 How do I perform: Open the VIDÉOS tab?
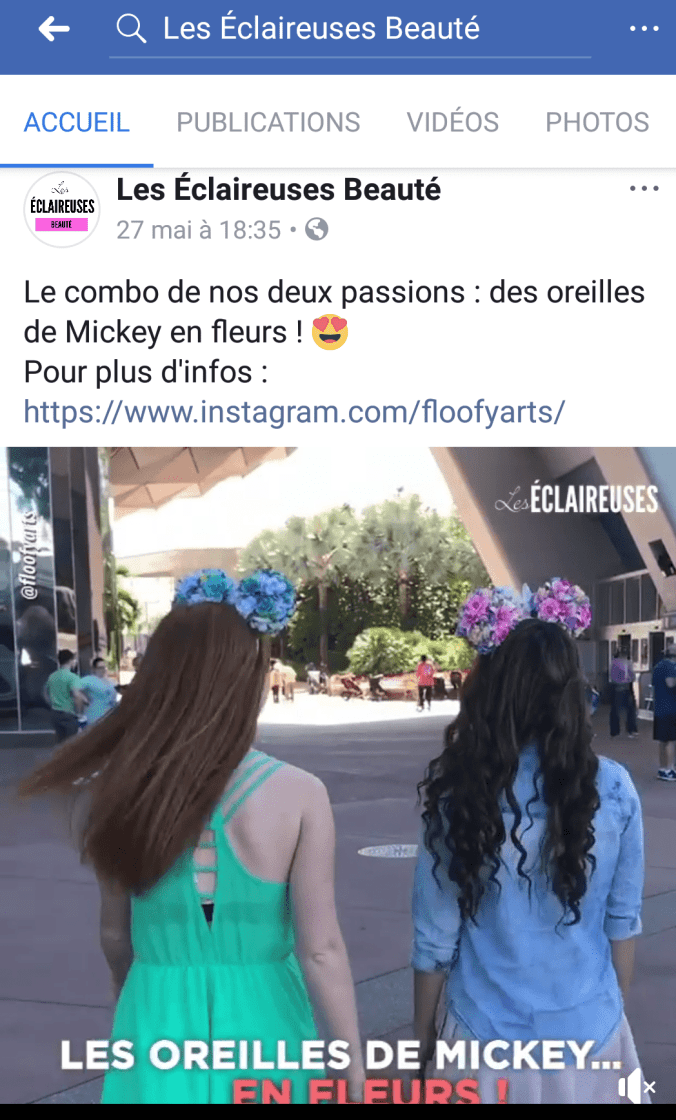pos(453,122)
